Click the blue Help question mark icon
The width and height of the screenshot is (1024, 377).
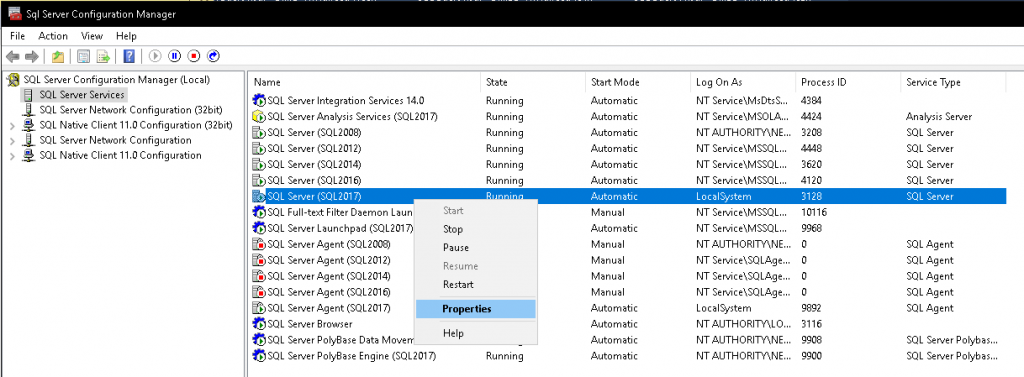coord(129,57)
